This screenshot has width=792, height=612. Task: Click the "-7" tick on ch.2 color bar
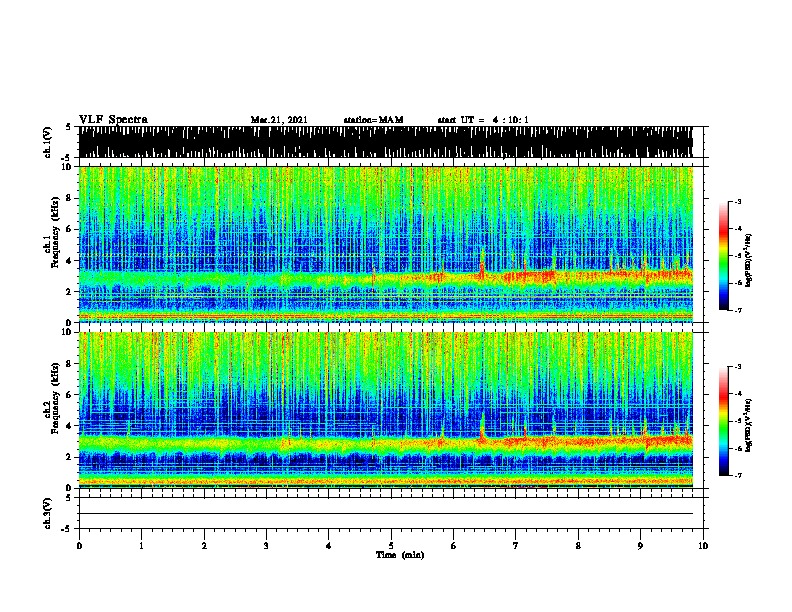coord(738,475)
